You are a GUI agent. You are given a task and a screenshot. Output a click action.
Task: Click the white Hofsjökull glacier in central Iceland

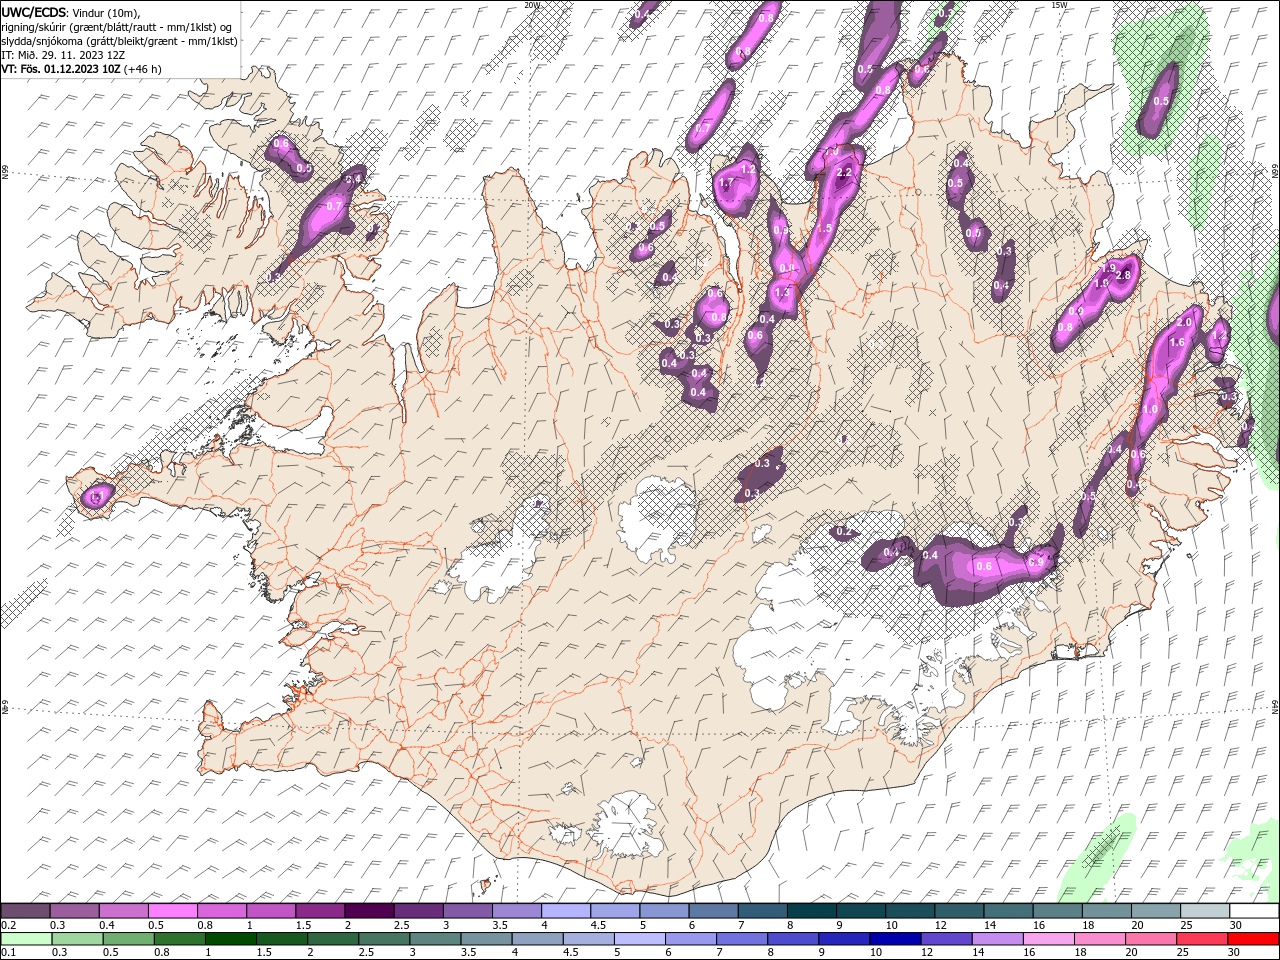click(x=657, y=520)
